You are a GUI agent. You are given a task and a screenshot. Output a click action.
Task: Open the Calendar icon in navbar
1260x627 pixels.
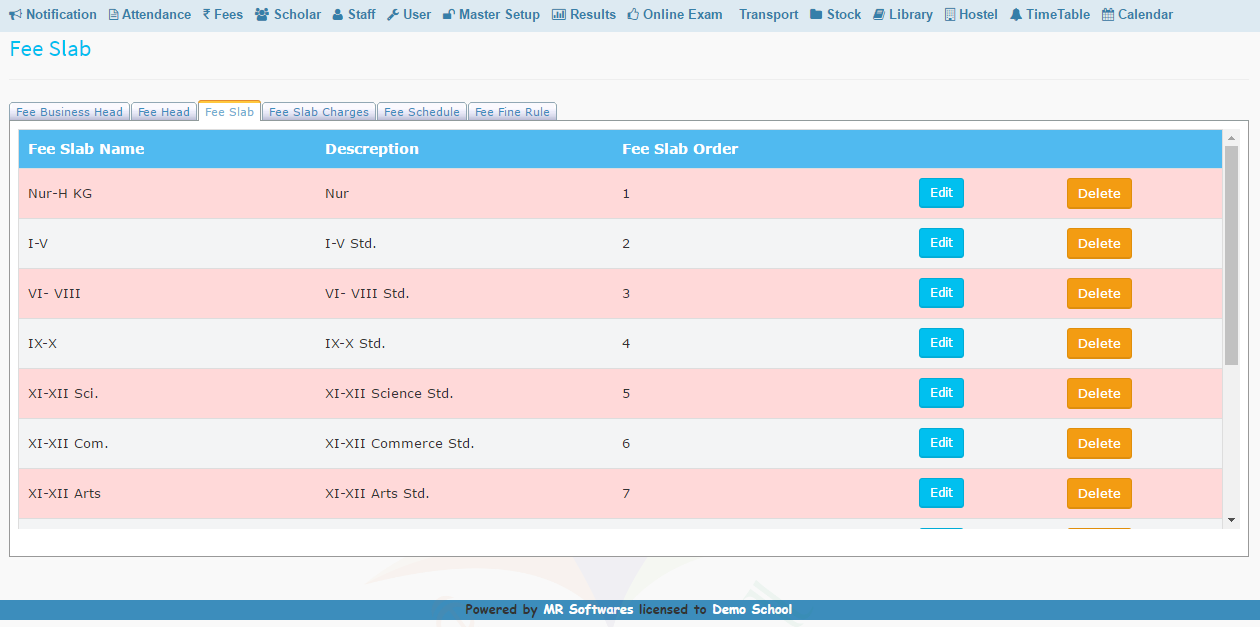click(1108, 15)
